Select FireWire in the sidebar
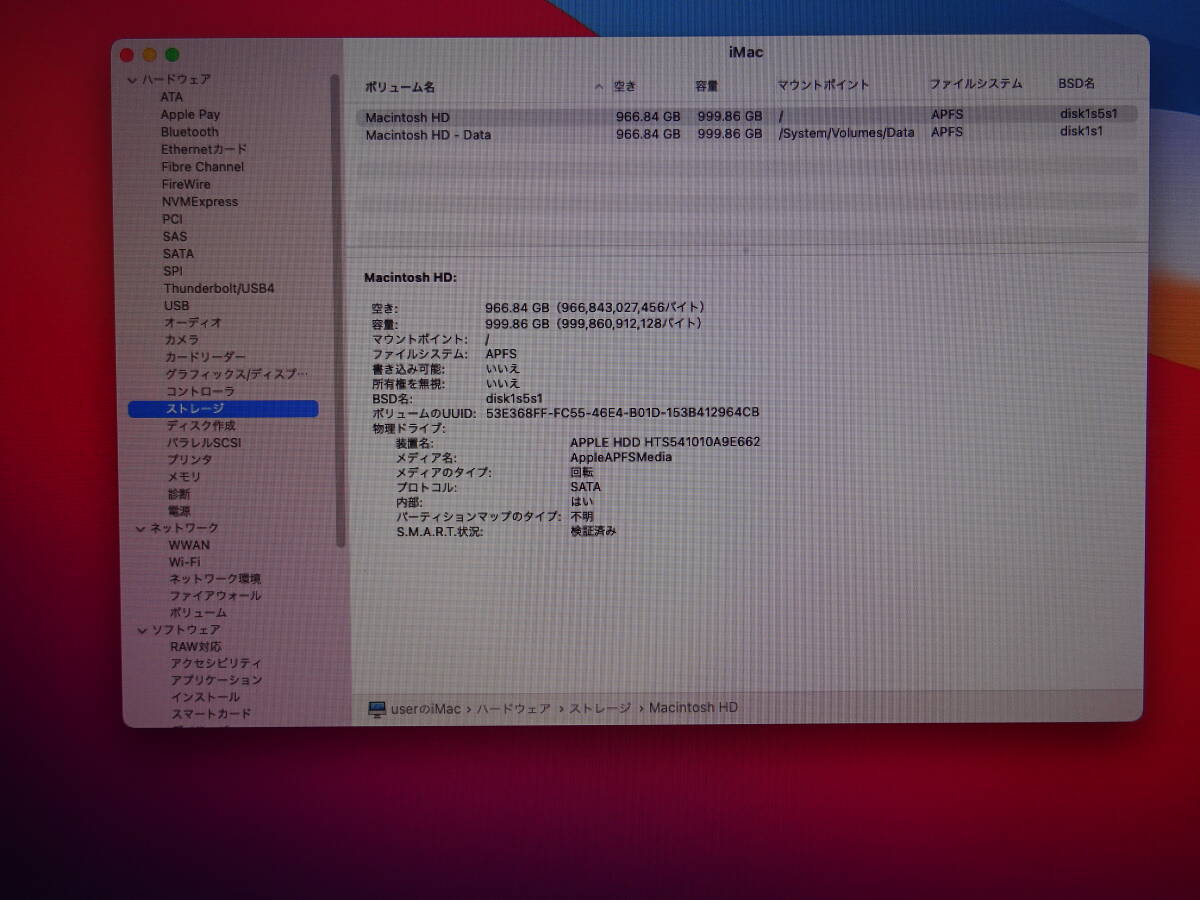Image resolution: width=1200 pixels, height=900 pixels. point(186,184)
